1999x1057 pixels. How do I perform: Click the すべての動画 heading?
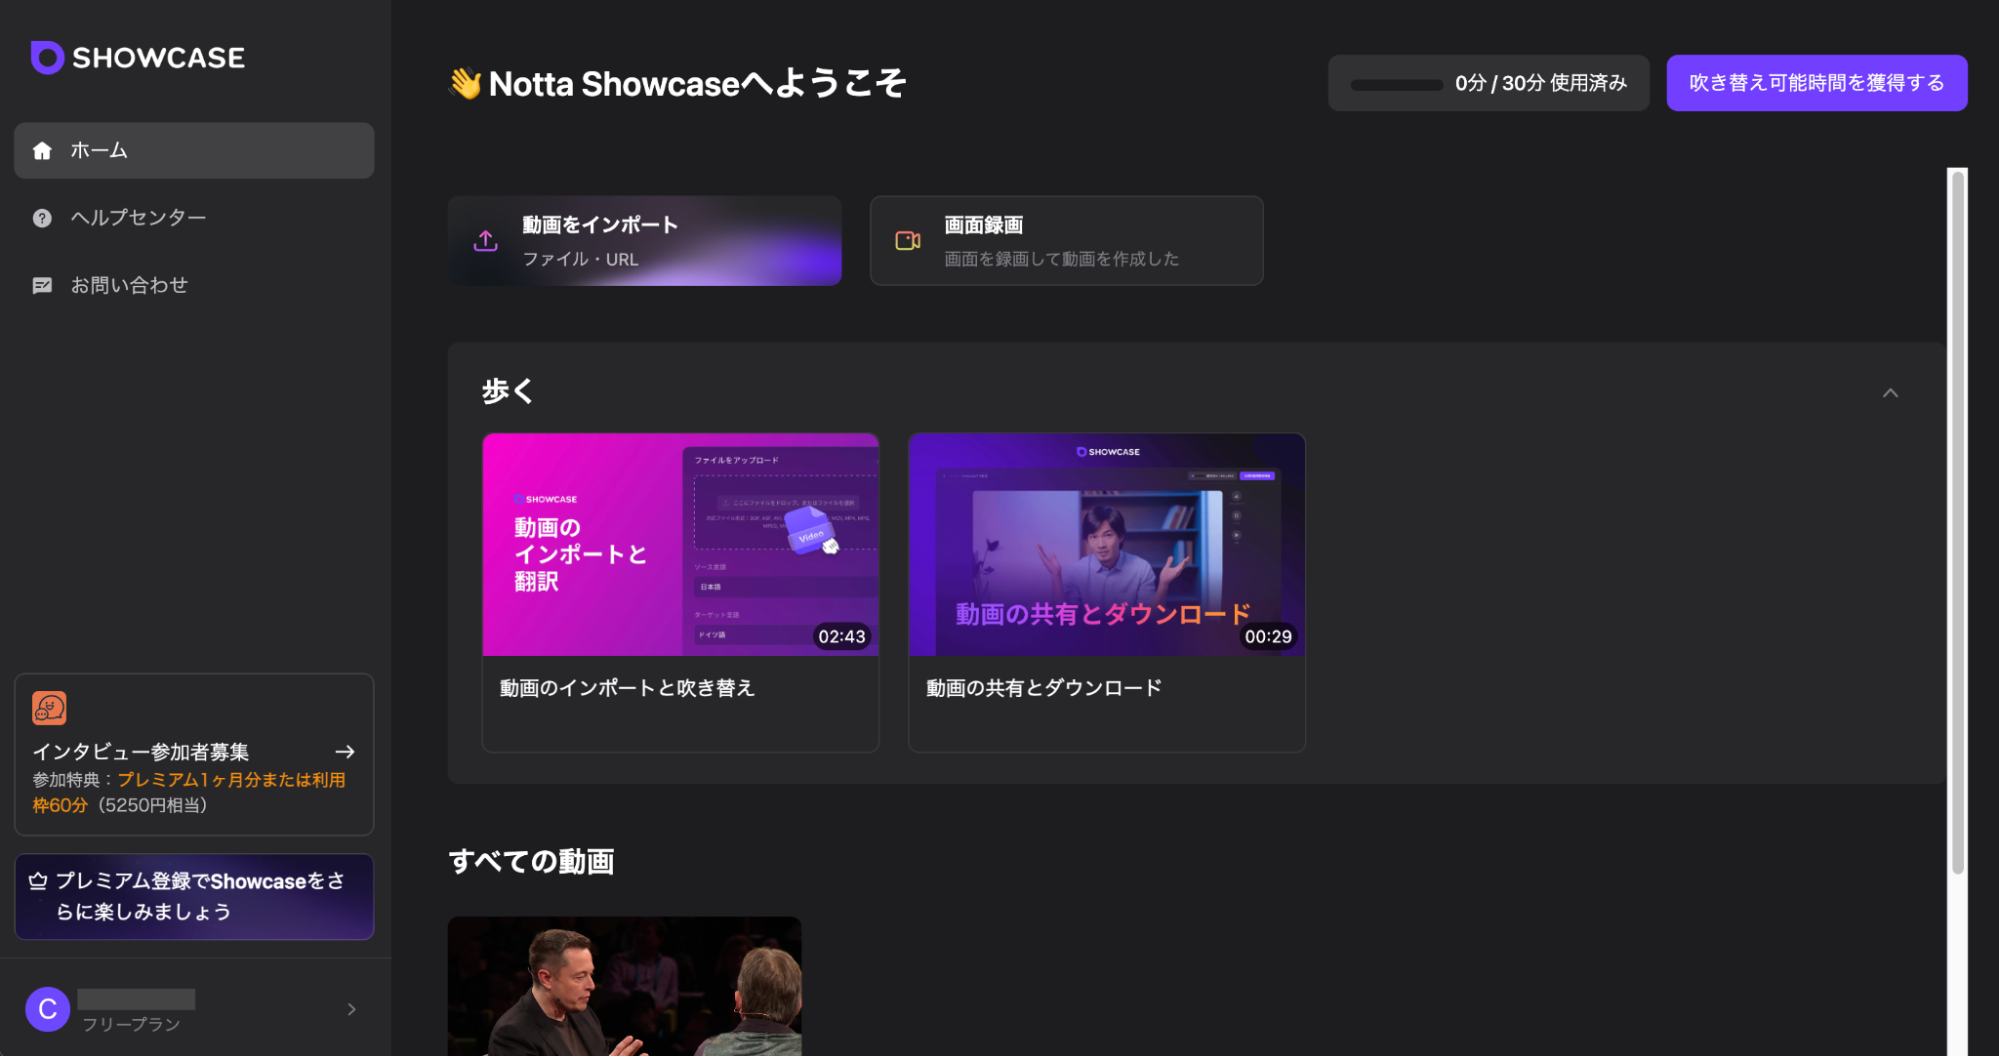531,862
